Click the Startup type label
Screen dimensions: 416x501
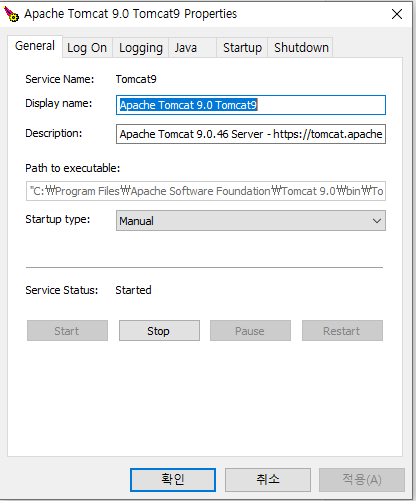coord(58,219)
